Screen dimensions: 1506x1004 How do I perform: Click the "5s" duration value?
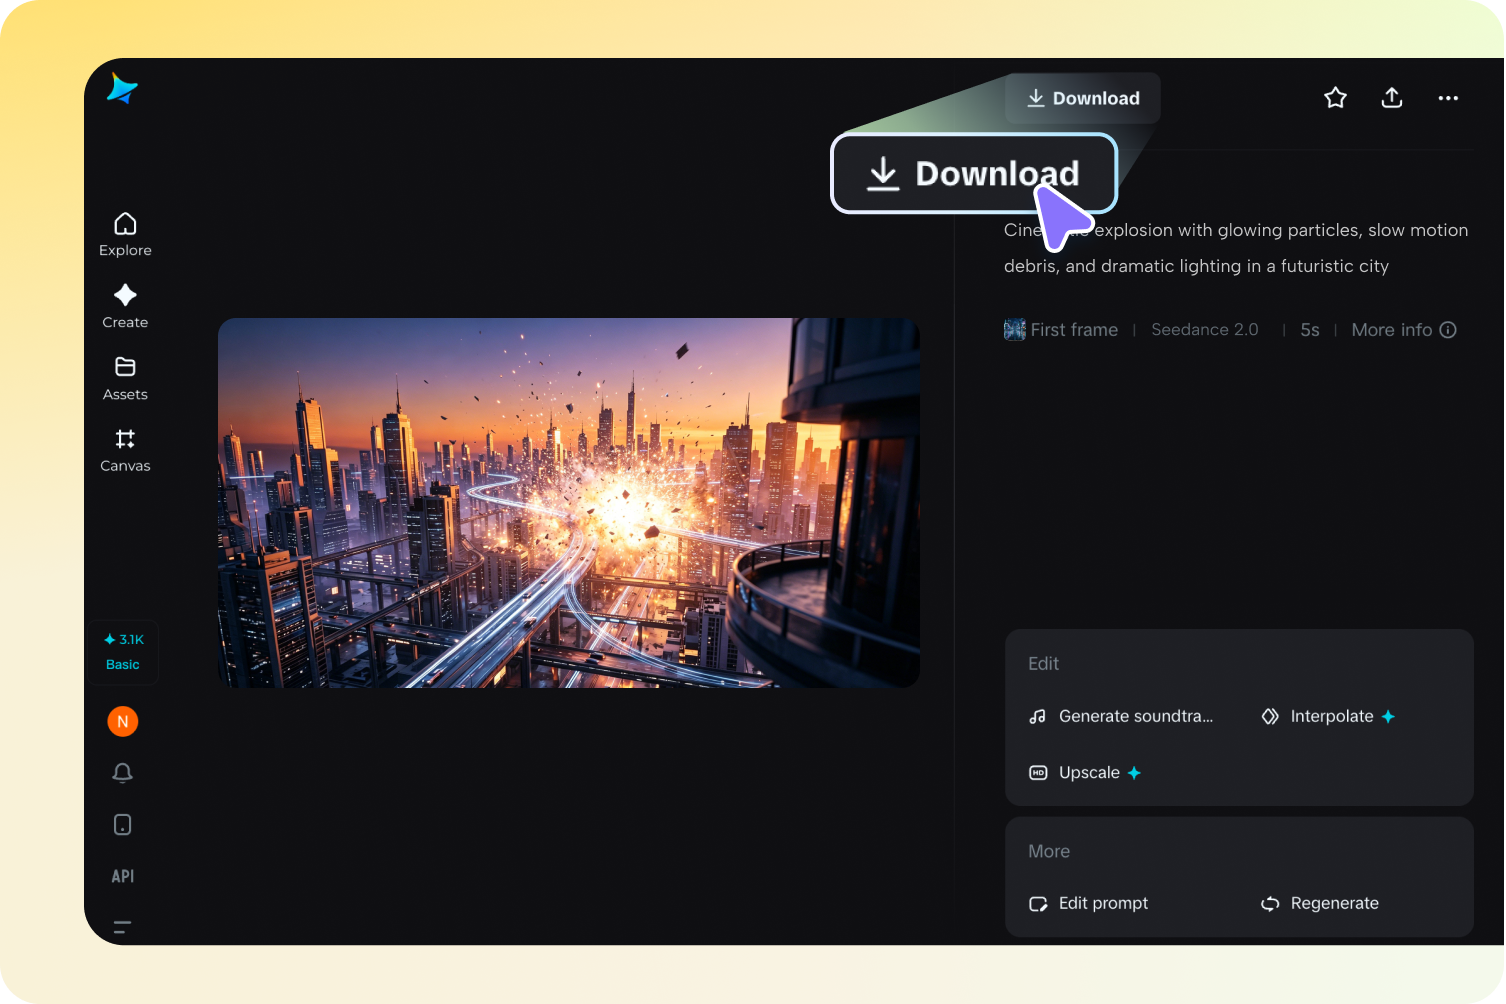1310,330
